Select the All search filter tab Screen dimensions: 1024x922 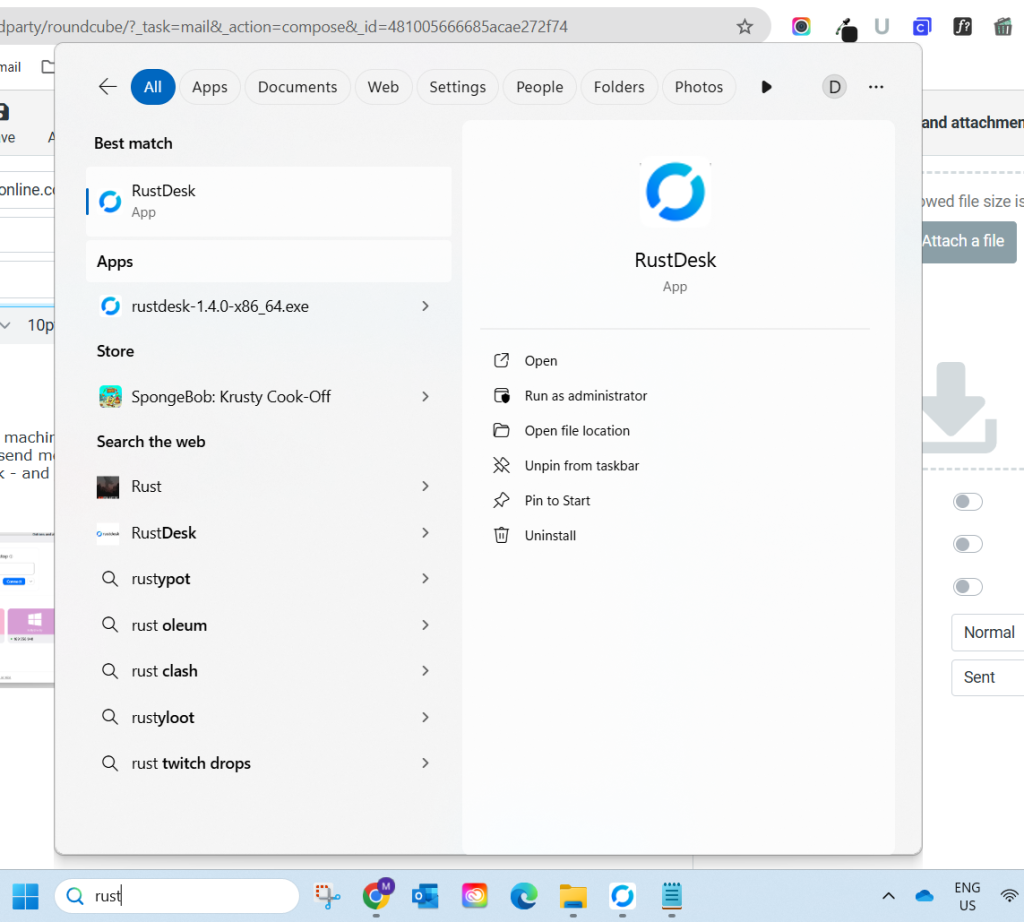(153, 87)
